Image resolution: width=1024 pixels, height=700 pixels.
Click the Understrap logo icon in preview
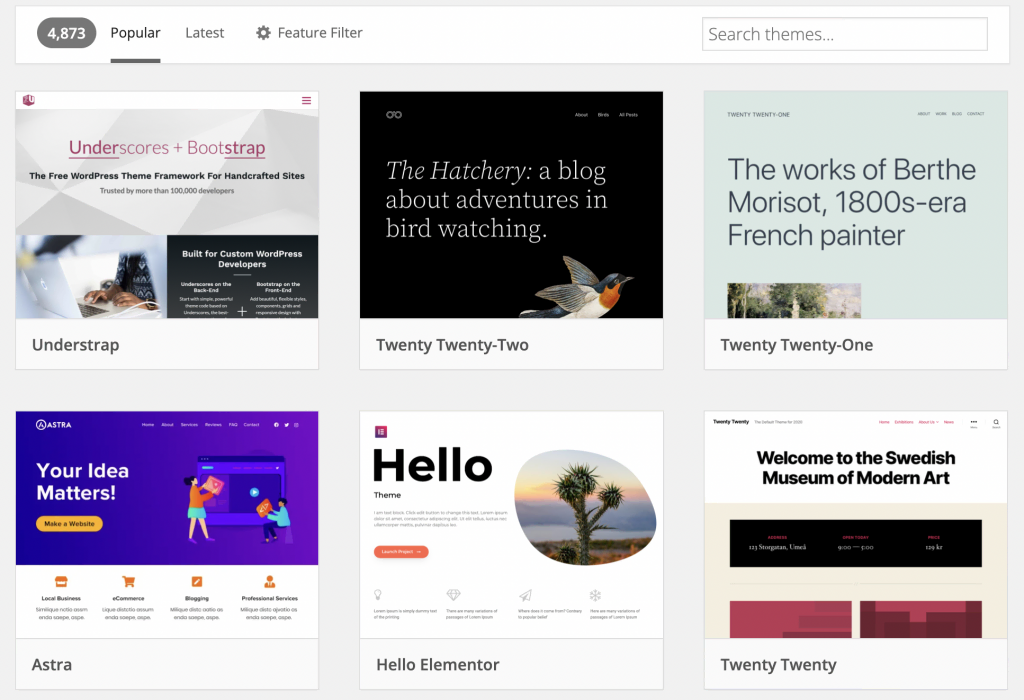[x=28, y=100]
